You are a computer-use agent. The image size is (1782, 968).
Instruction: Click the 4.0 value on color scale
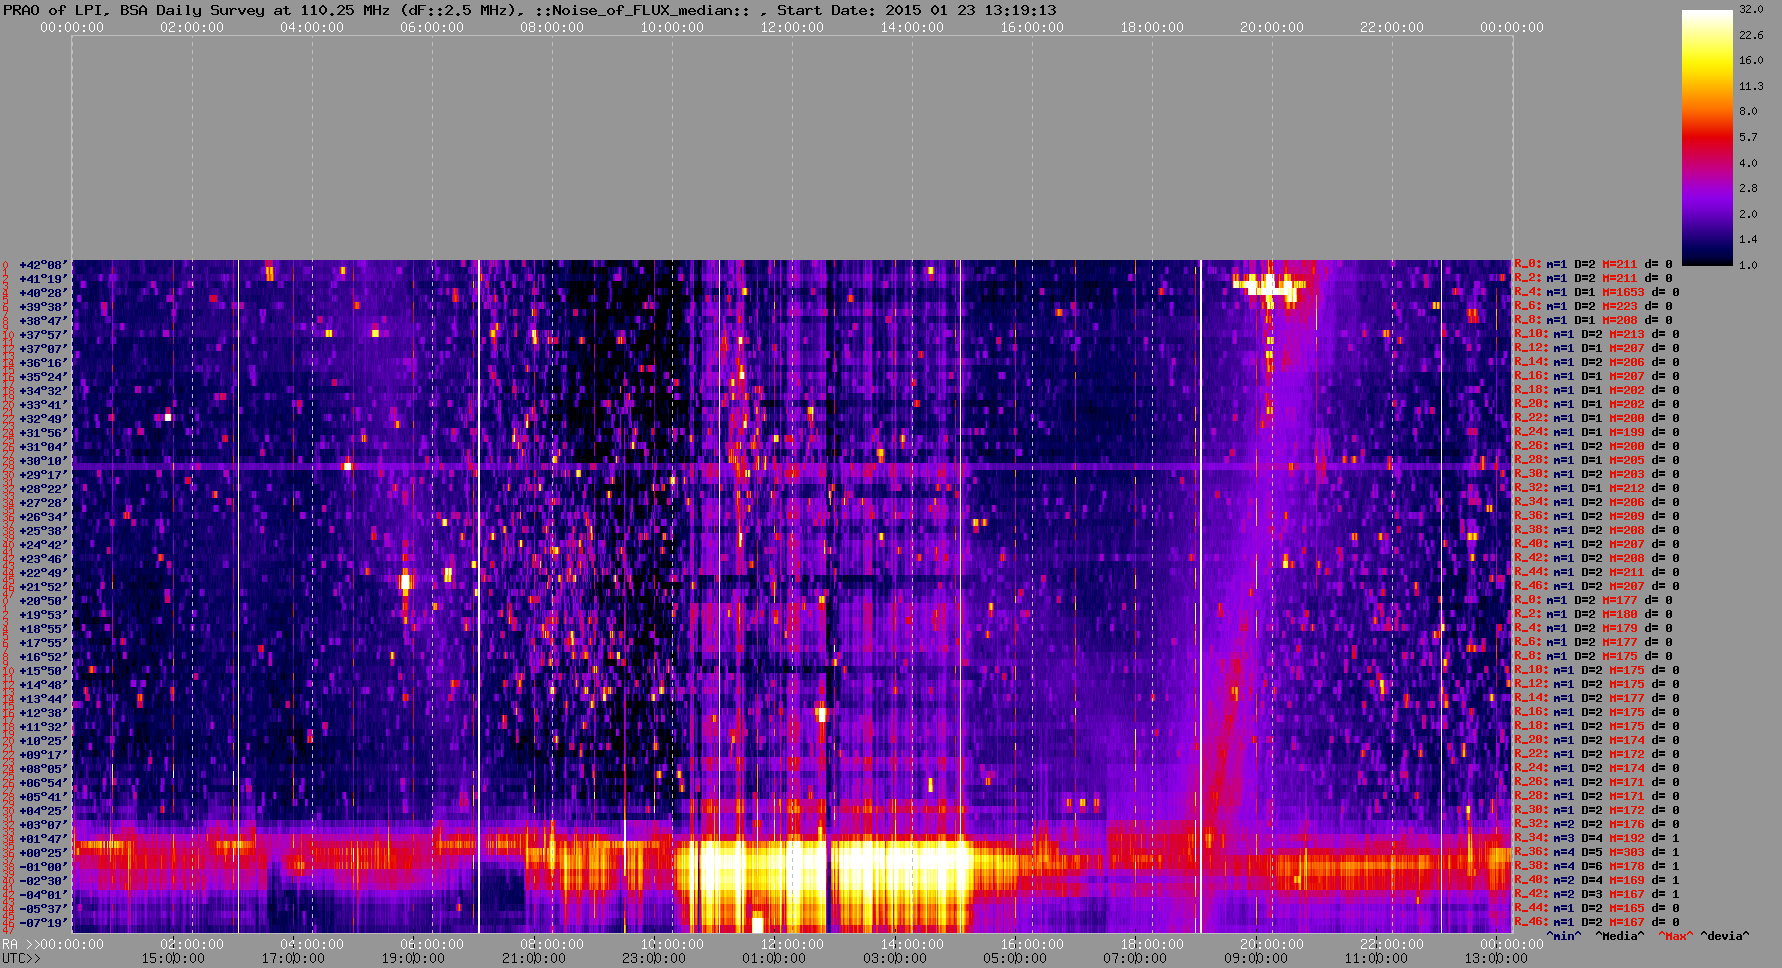1748,163
